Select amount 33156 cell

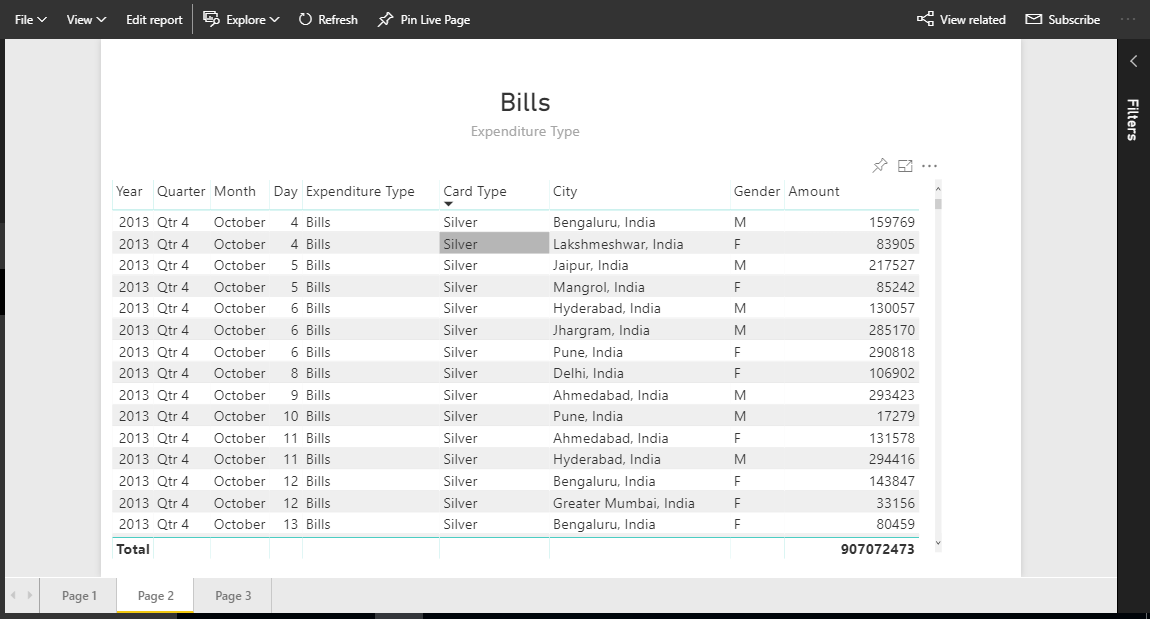point(851,503)
